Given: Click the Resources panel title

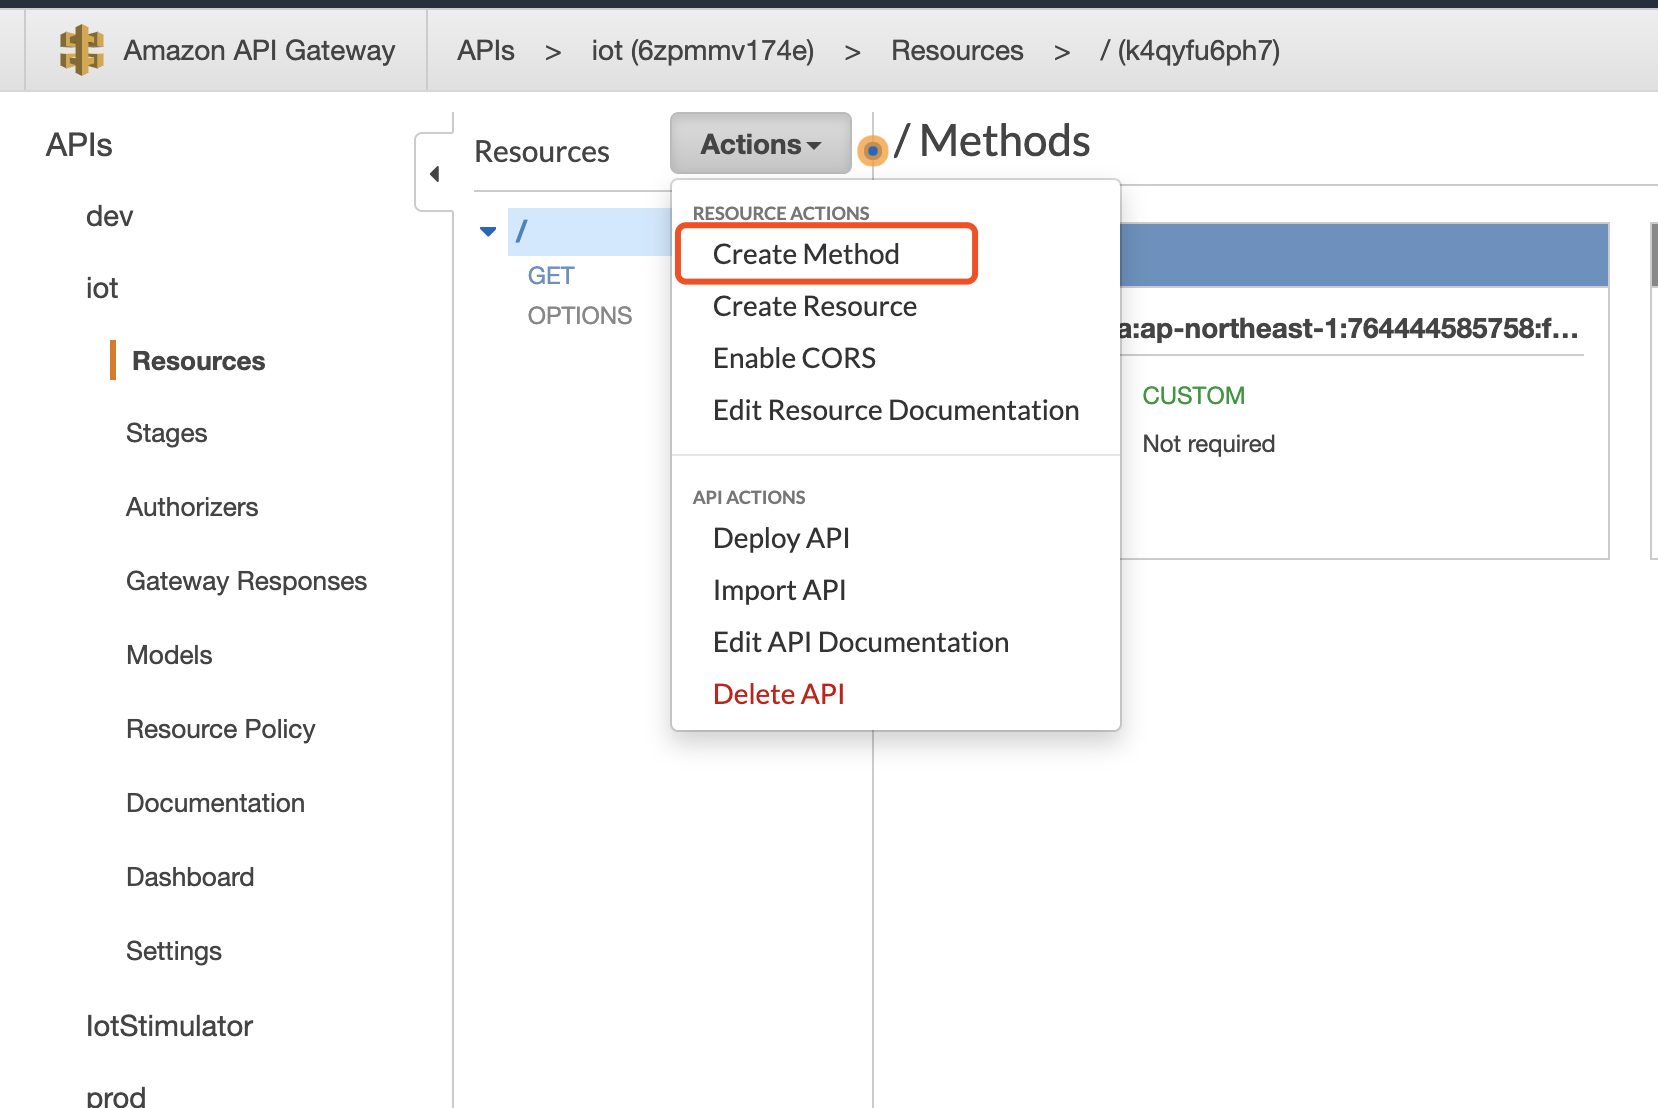Looking at the screenshot, I should [x=542, y=152].
